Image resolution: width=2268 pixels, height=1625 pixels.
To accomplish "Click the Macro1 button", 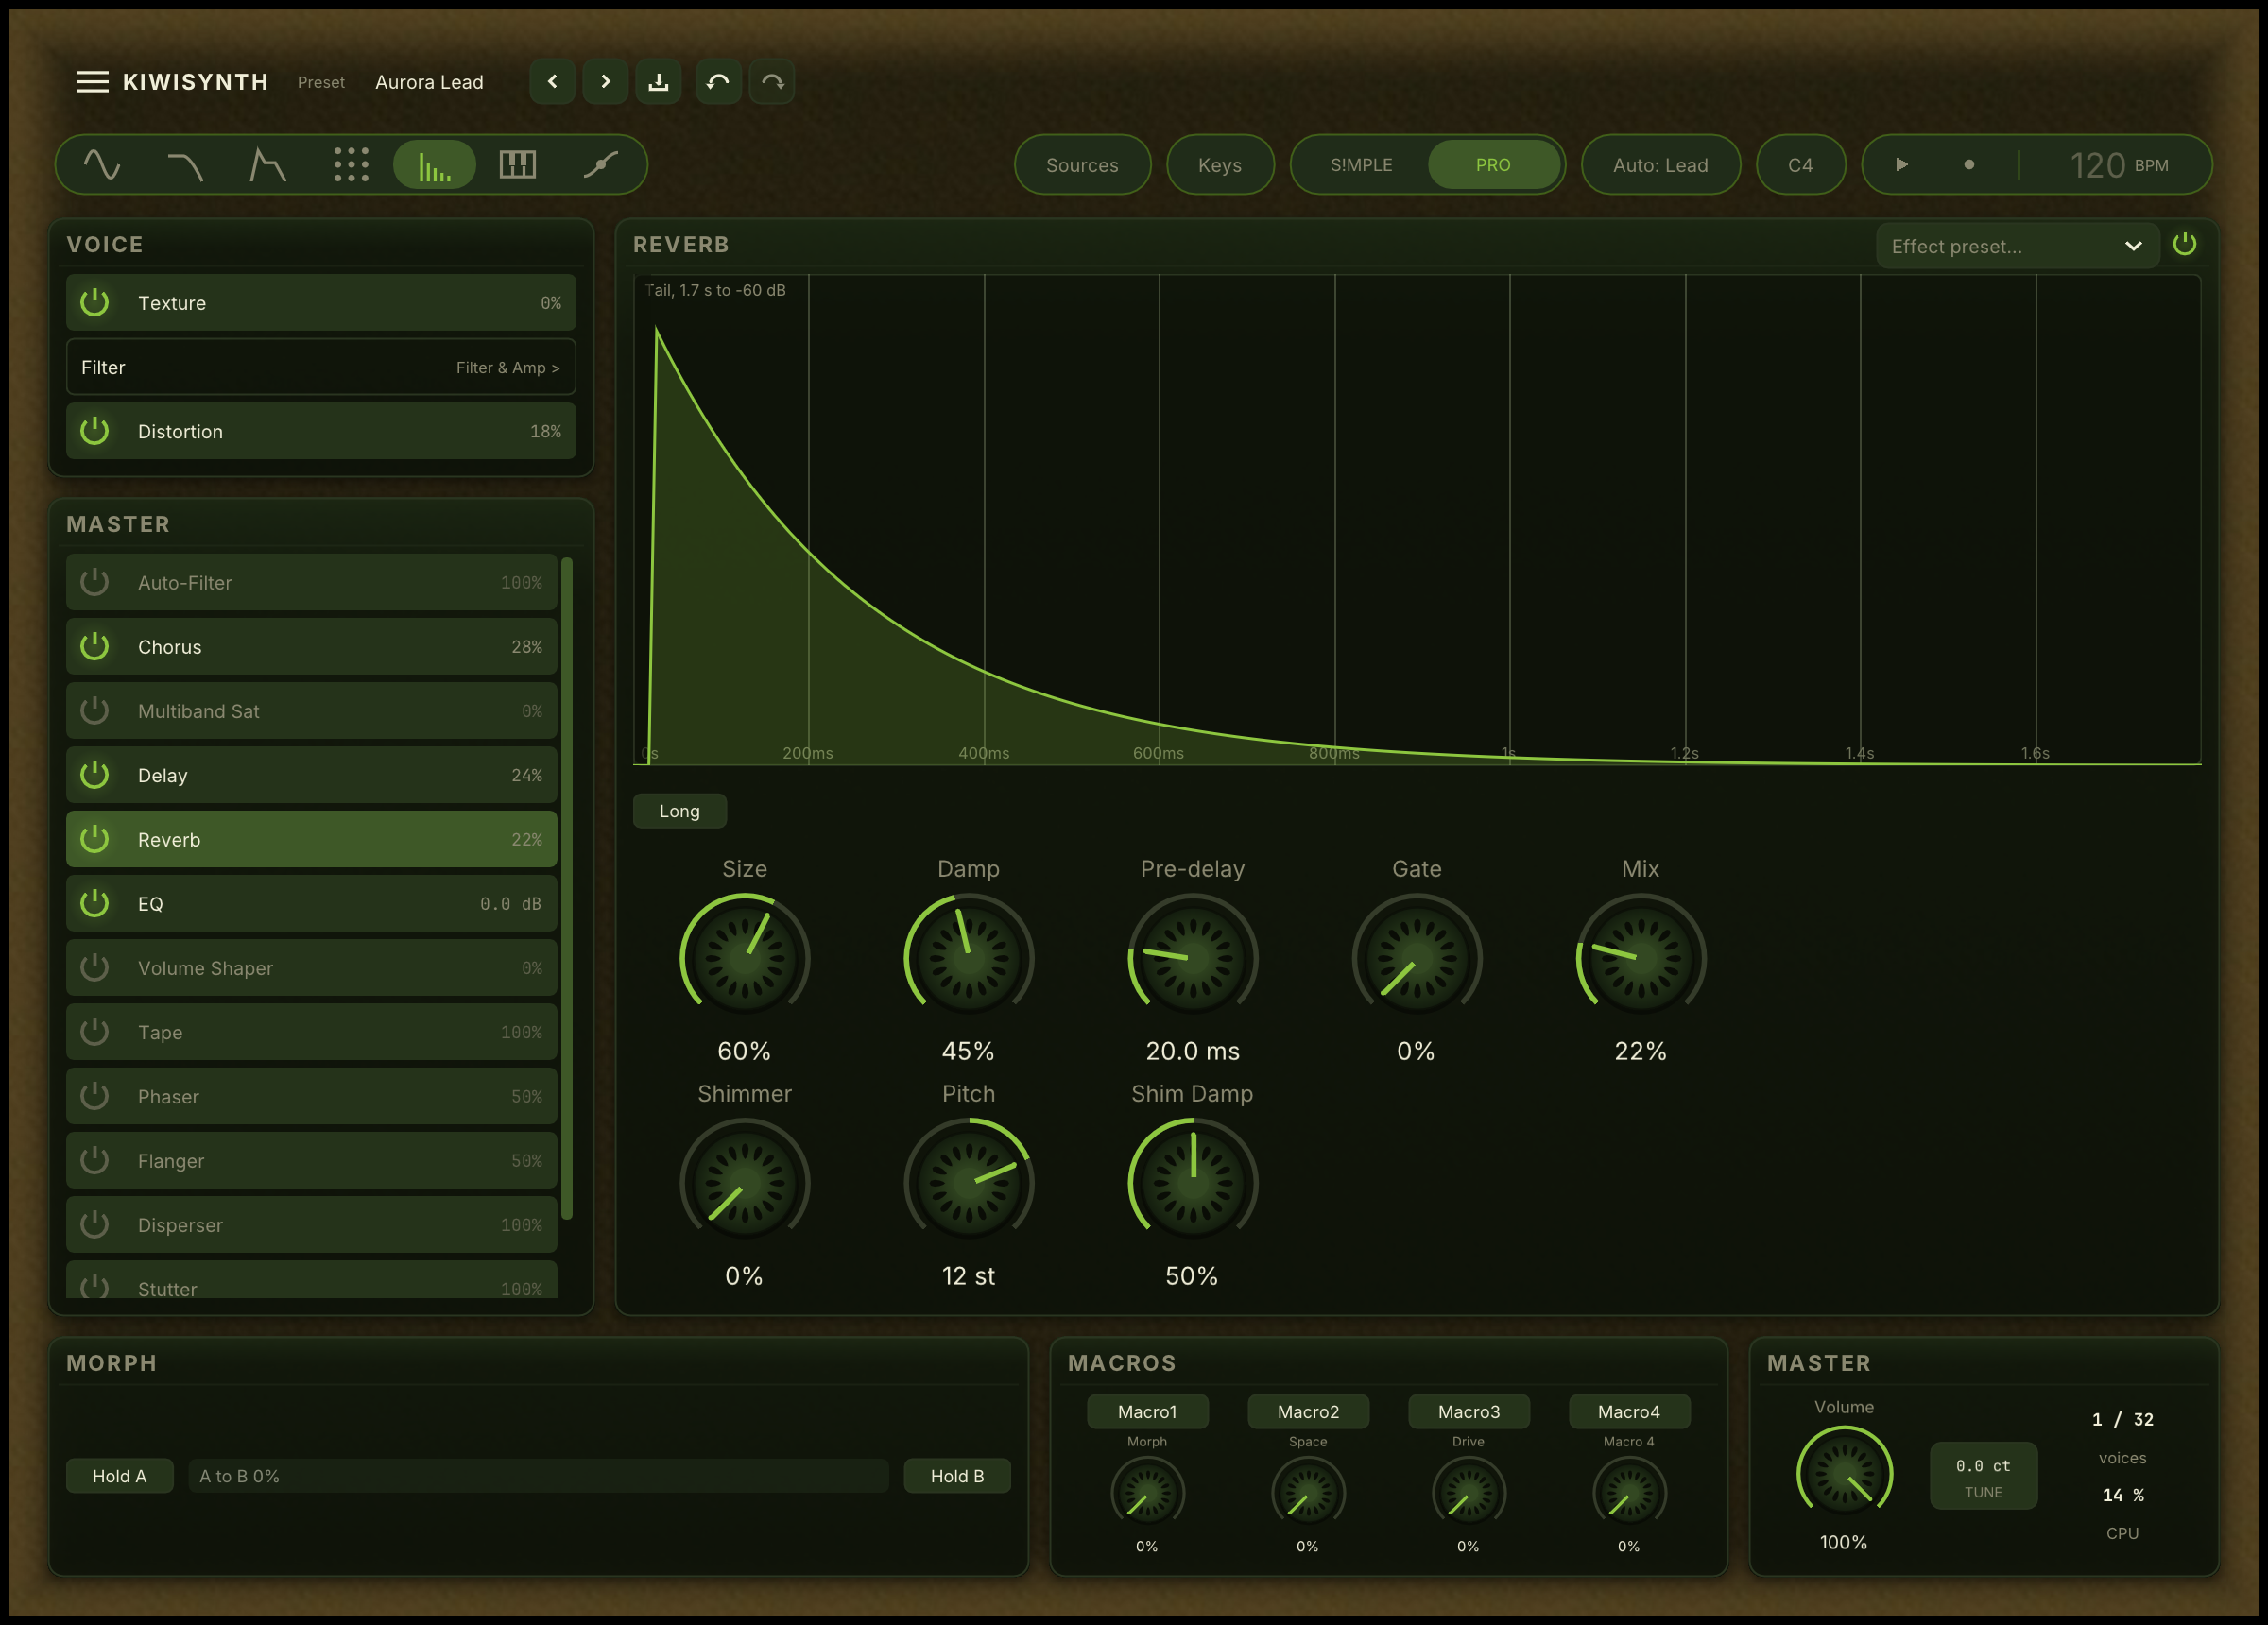I will click(x=1147, y=1412).
